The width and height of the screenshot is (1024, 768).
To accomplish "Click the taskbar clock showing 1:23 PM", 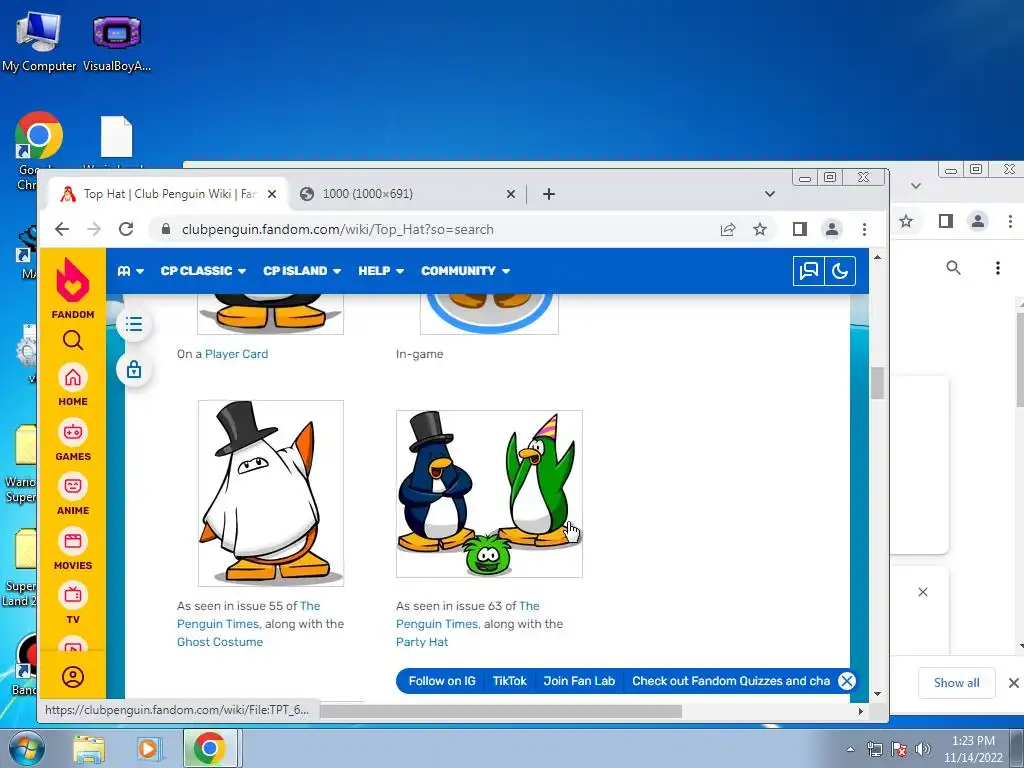I will 973,749.
